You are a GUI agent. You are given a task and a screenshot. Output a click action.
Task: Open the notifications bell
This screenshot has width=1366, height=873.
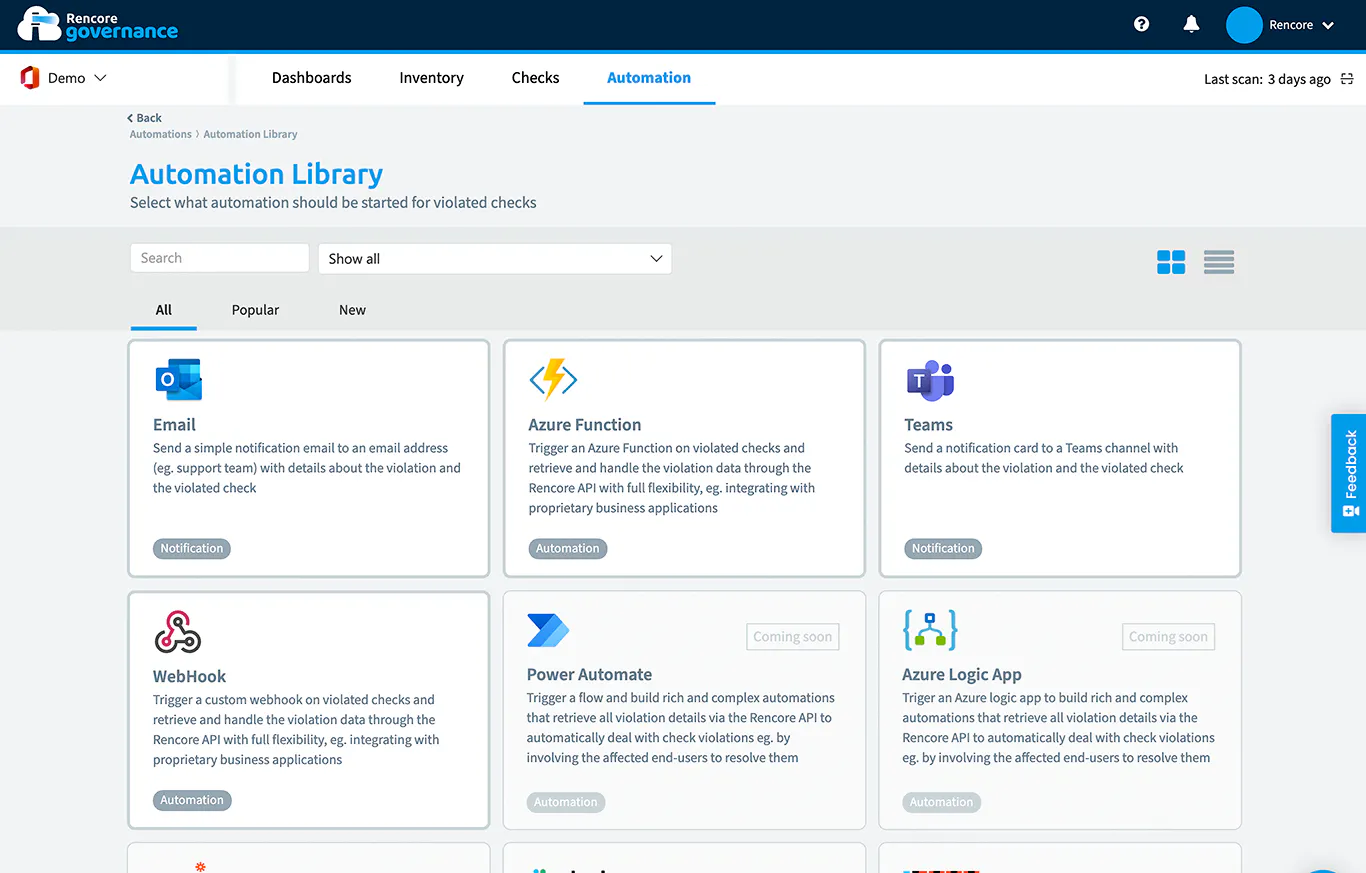point(1191,25)
